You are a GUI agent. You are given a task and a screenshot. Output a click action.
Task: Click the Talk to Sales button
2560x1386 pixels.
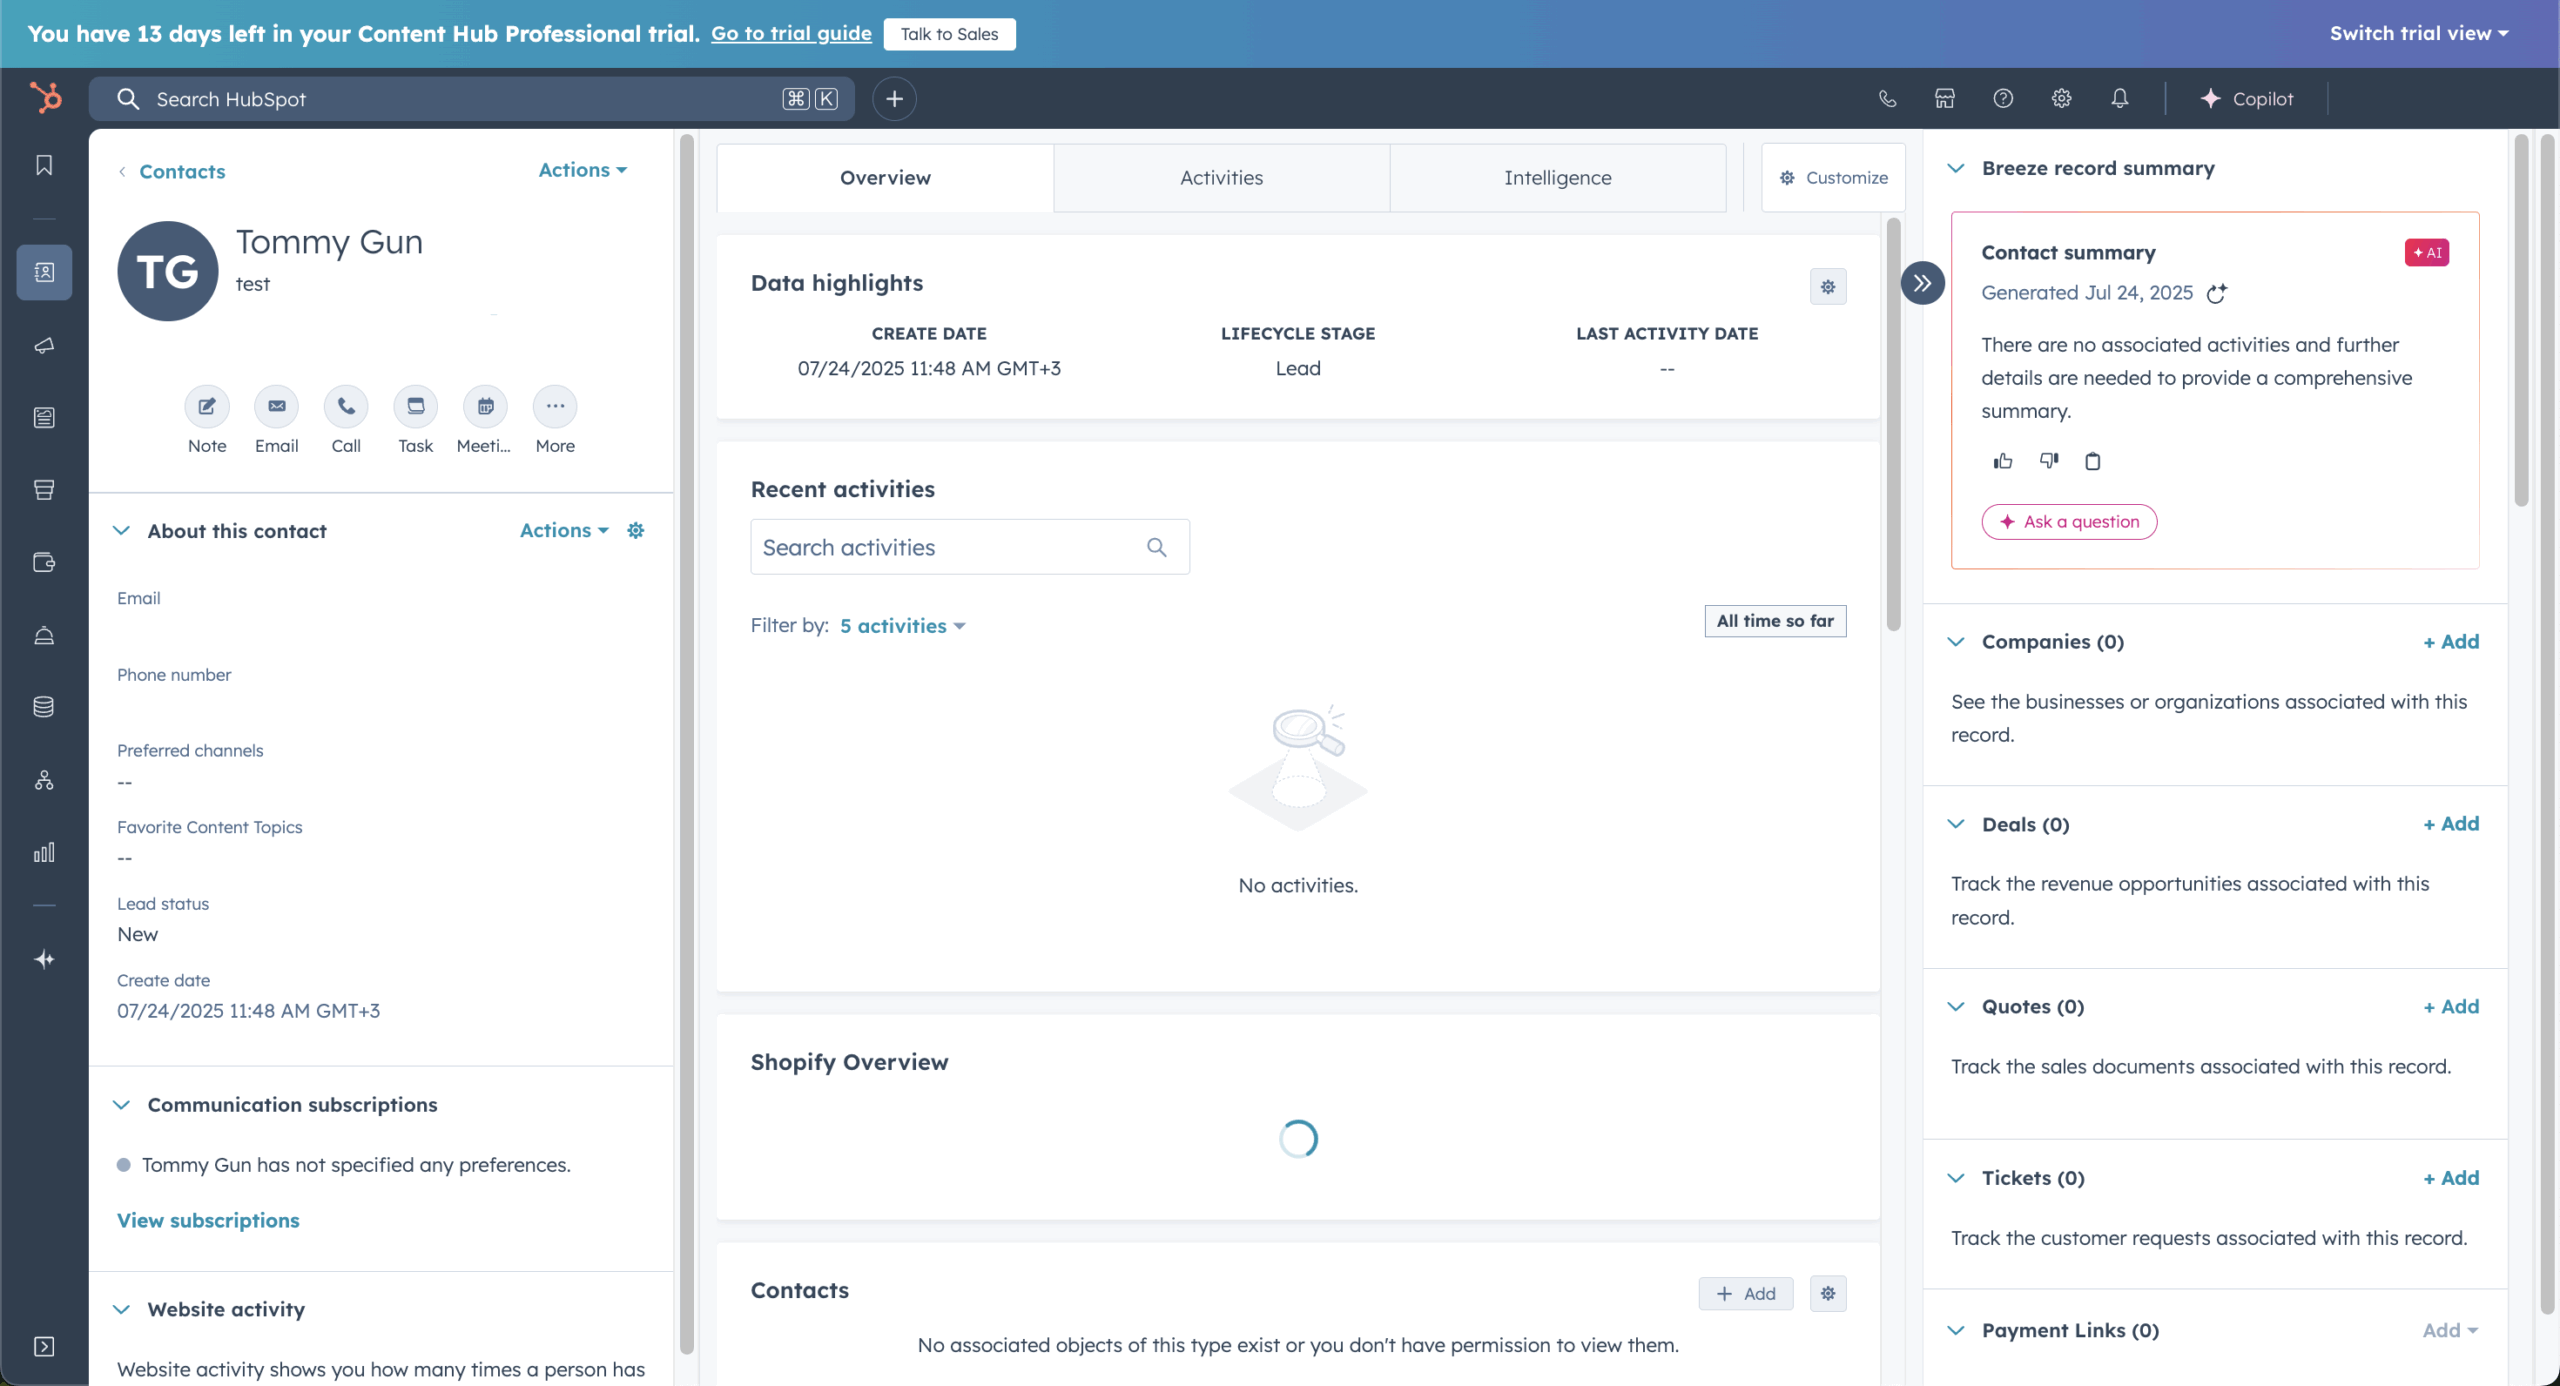949,34
